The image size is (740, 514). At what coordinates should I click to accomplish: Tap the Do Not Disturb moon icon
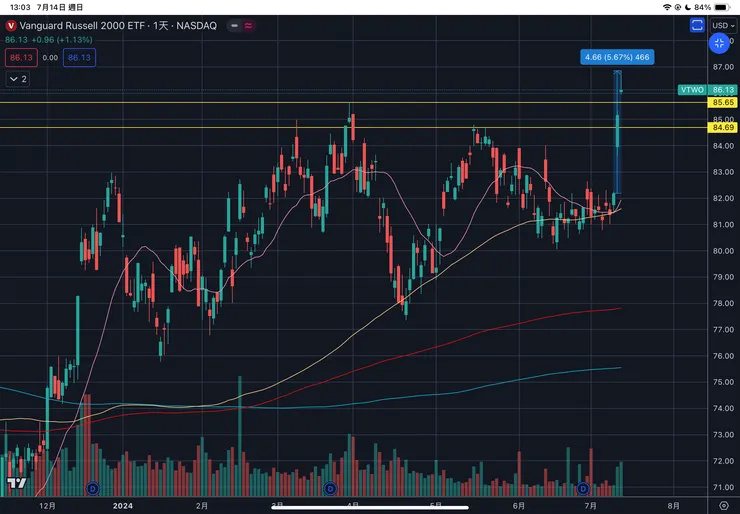click(x=688, y=7)
